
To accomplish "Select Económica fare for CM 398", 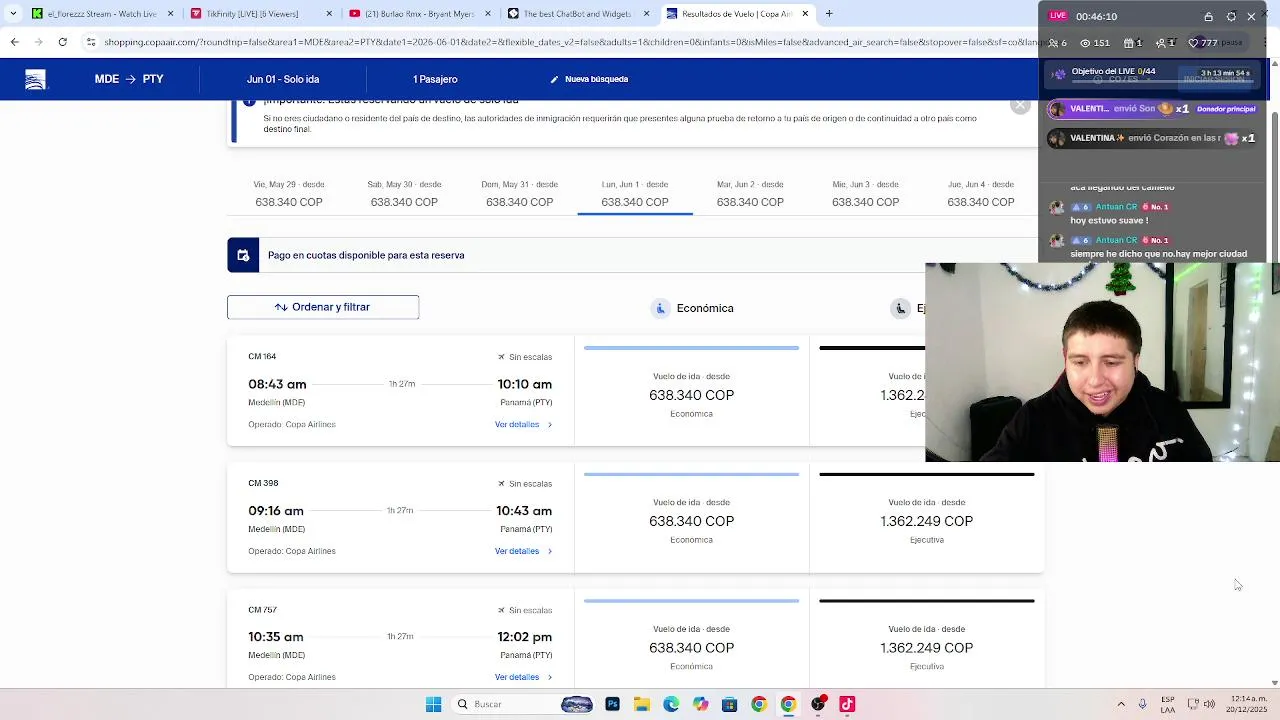I will [691, 517].
